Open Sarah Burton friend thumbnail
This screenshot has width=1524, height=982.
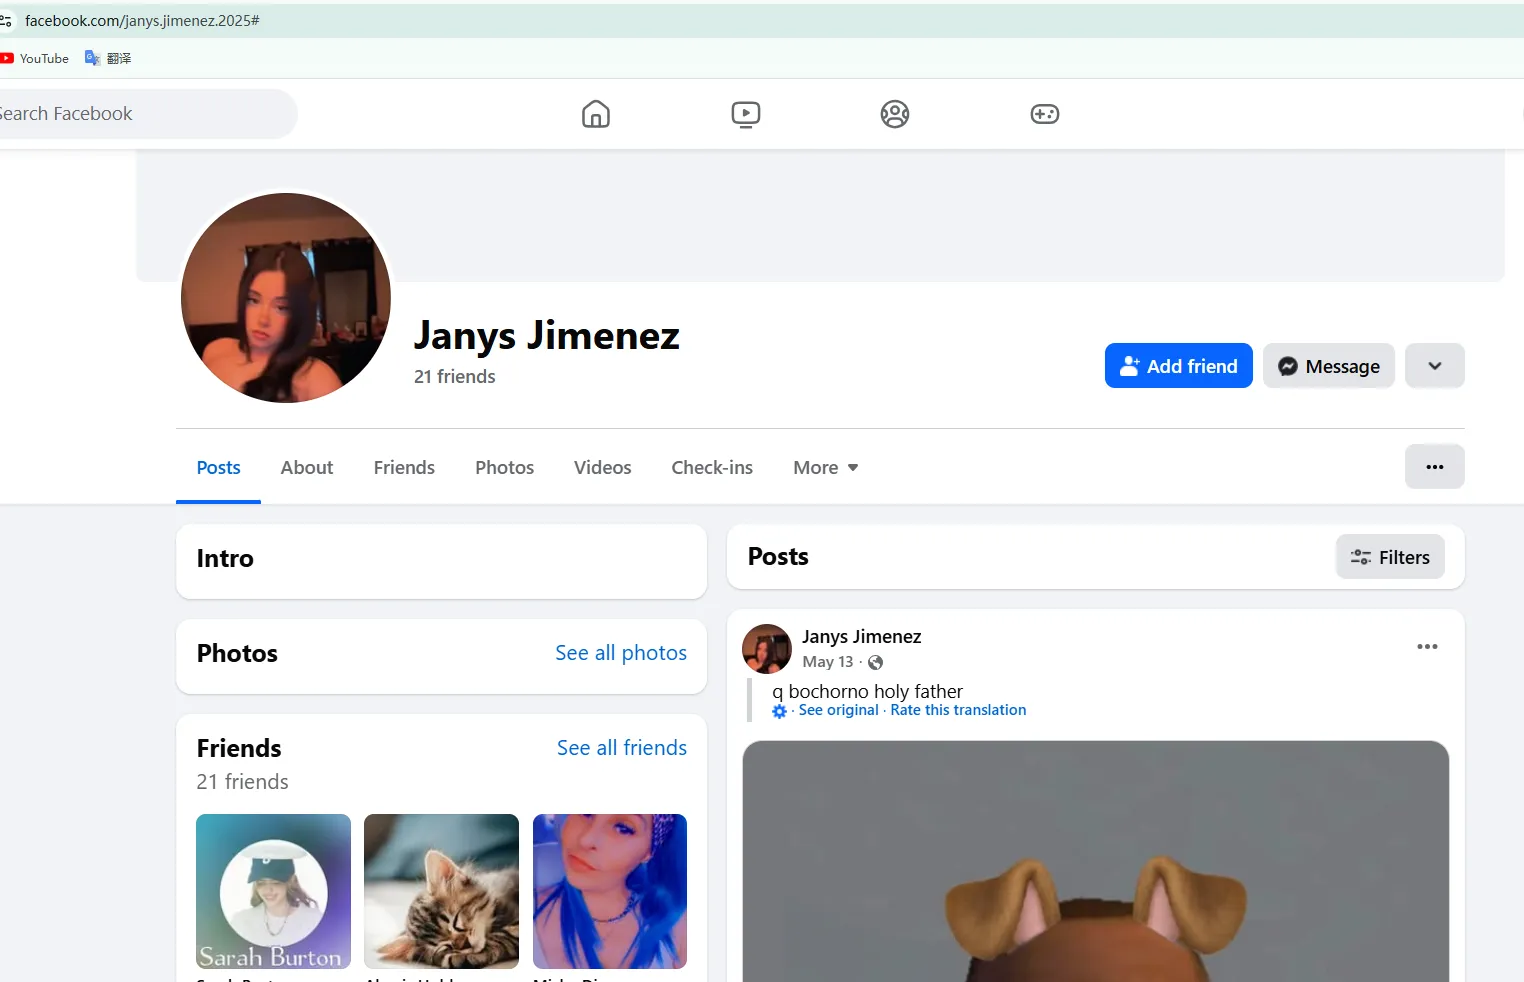tap(273, 891)
